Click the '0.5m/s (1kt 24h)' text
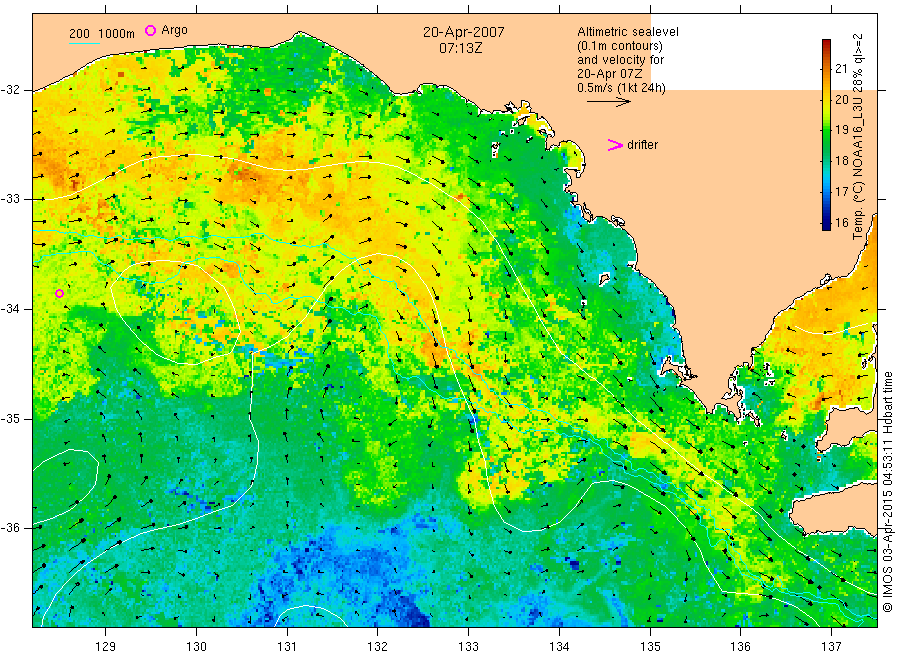This screenshot has width=900, height=660. click(621, 88)
